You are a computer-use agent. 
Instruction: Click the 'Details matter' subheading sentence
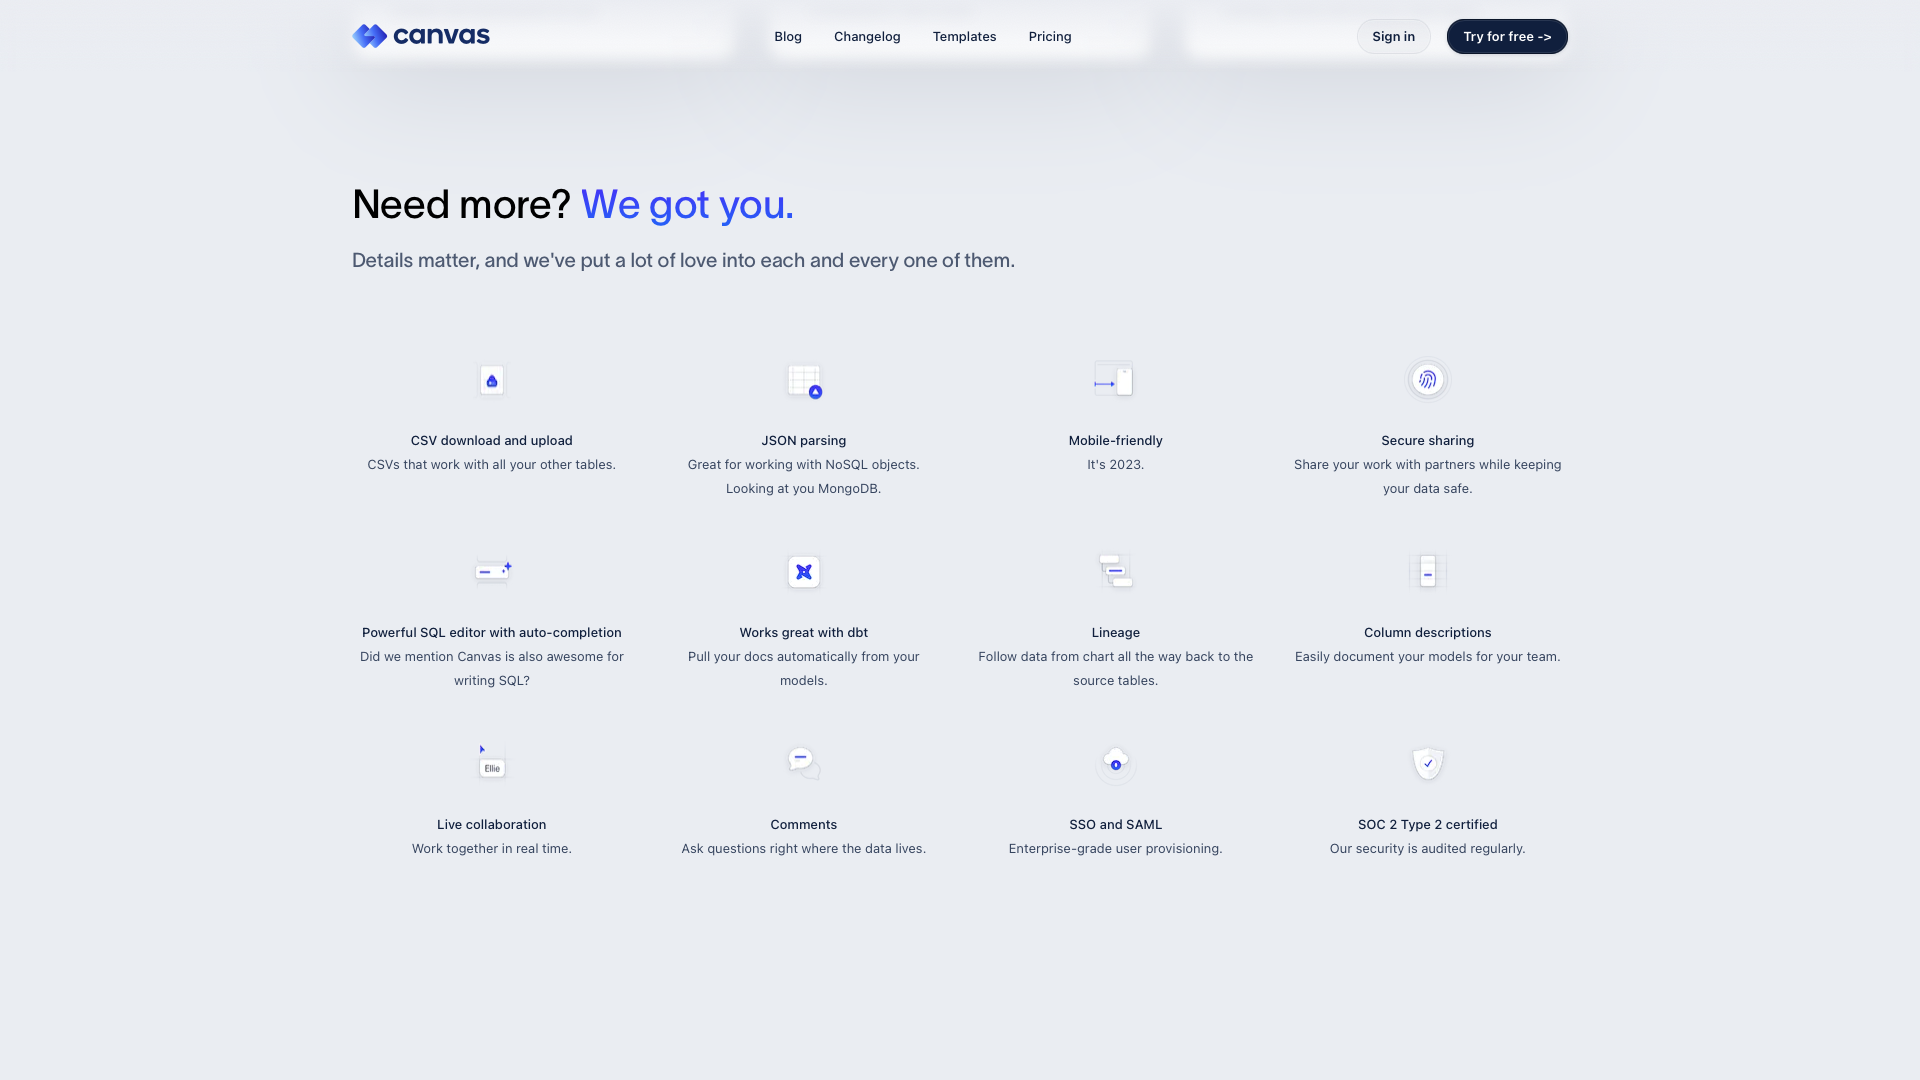click(x=683, y=260)
